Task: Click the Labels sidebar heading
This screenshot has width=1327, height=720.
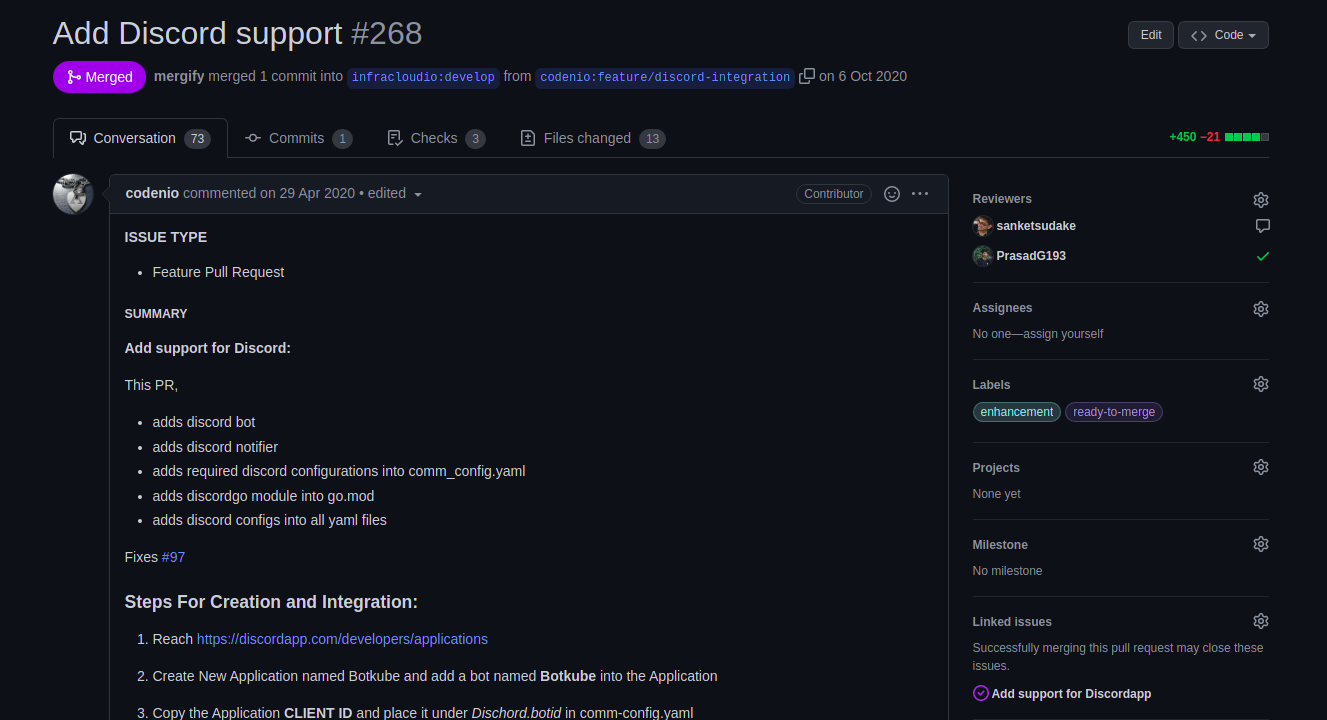Action: 992,385
